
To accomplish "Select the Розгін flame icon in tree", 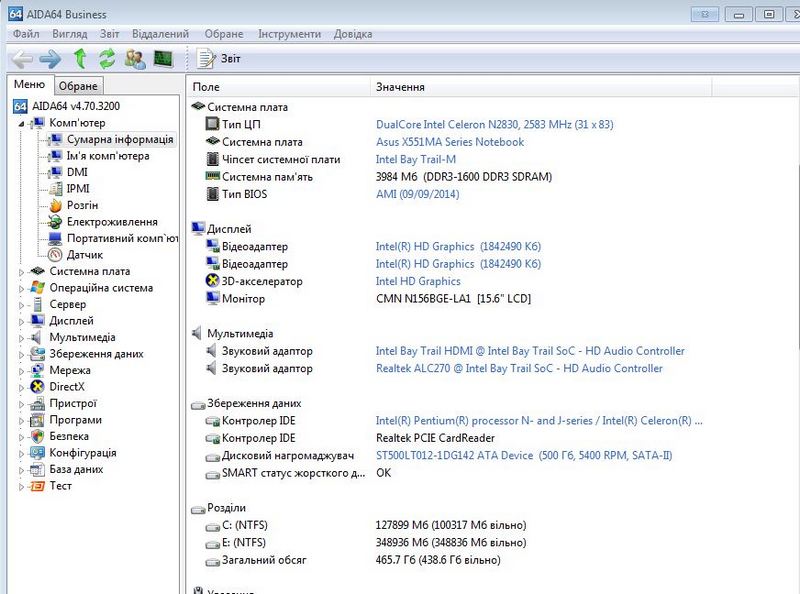I will click(x=56, y=205).
